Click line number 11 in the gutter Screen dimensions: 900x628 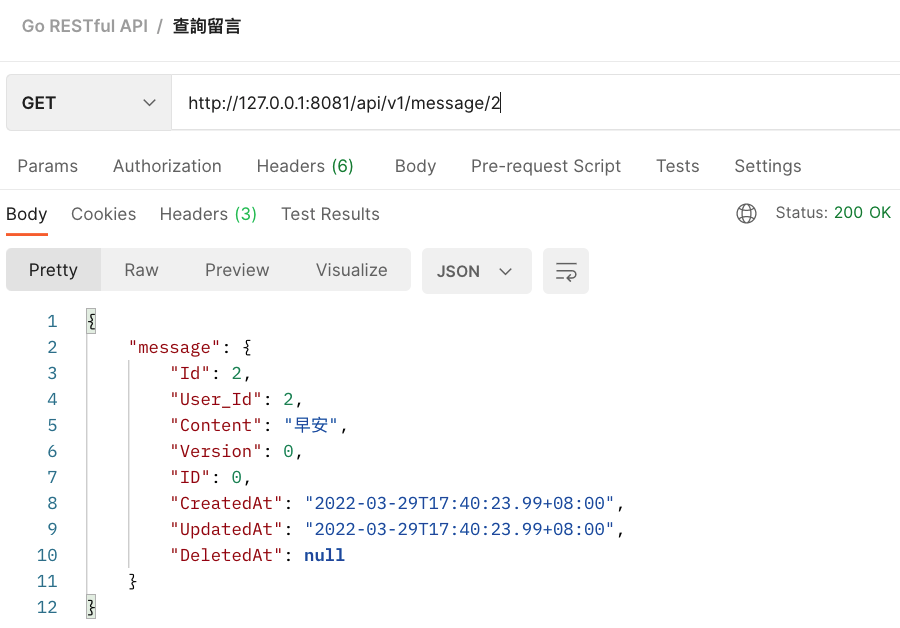[47, 581]
